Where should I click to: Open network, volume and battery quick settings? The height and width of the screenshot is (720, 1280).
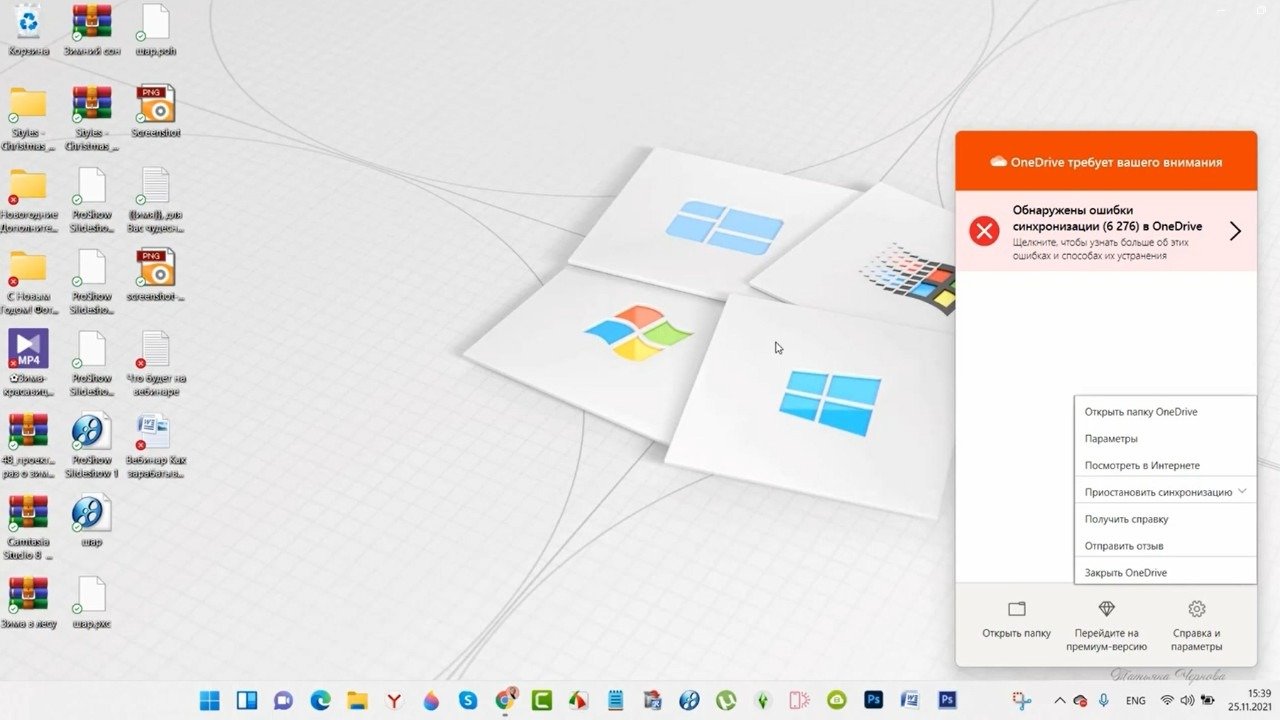click(1190, 701)
